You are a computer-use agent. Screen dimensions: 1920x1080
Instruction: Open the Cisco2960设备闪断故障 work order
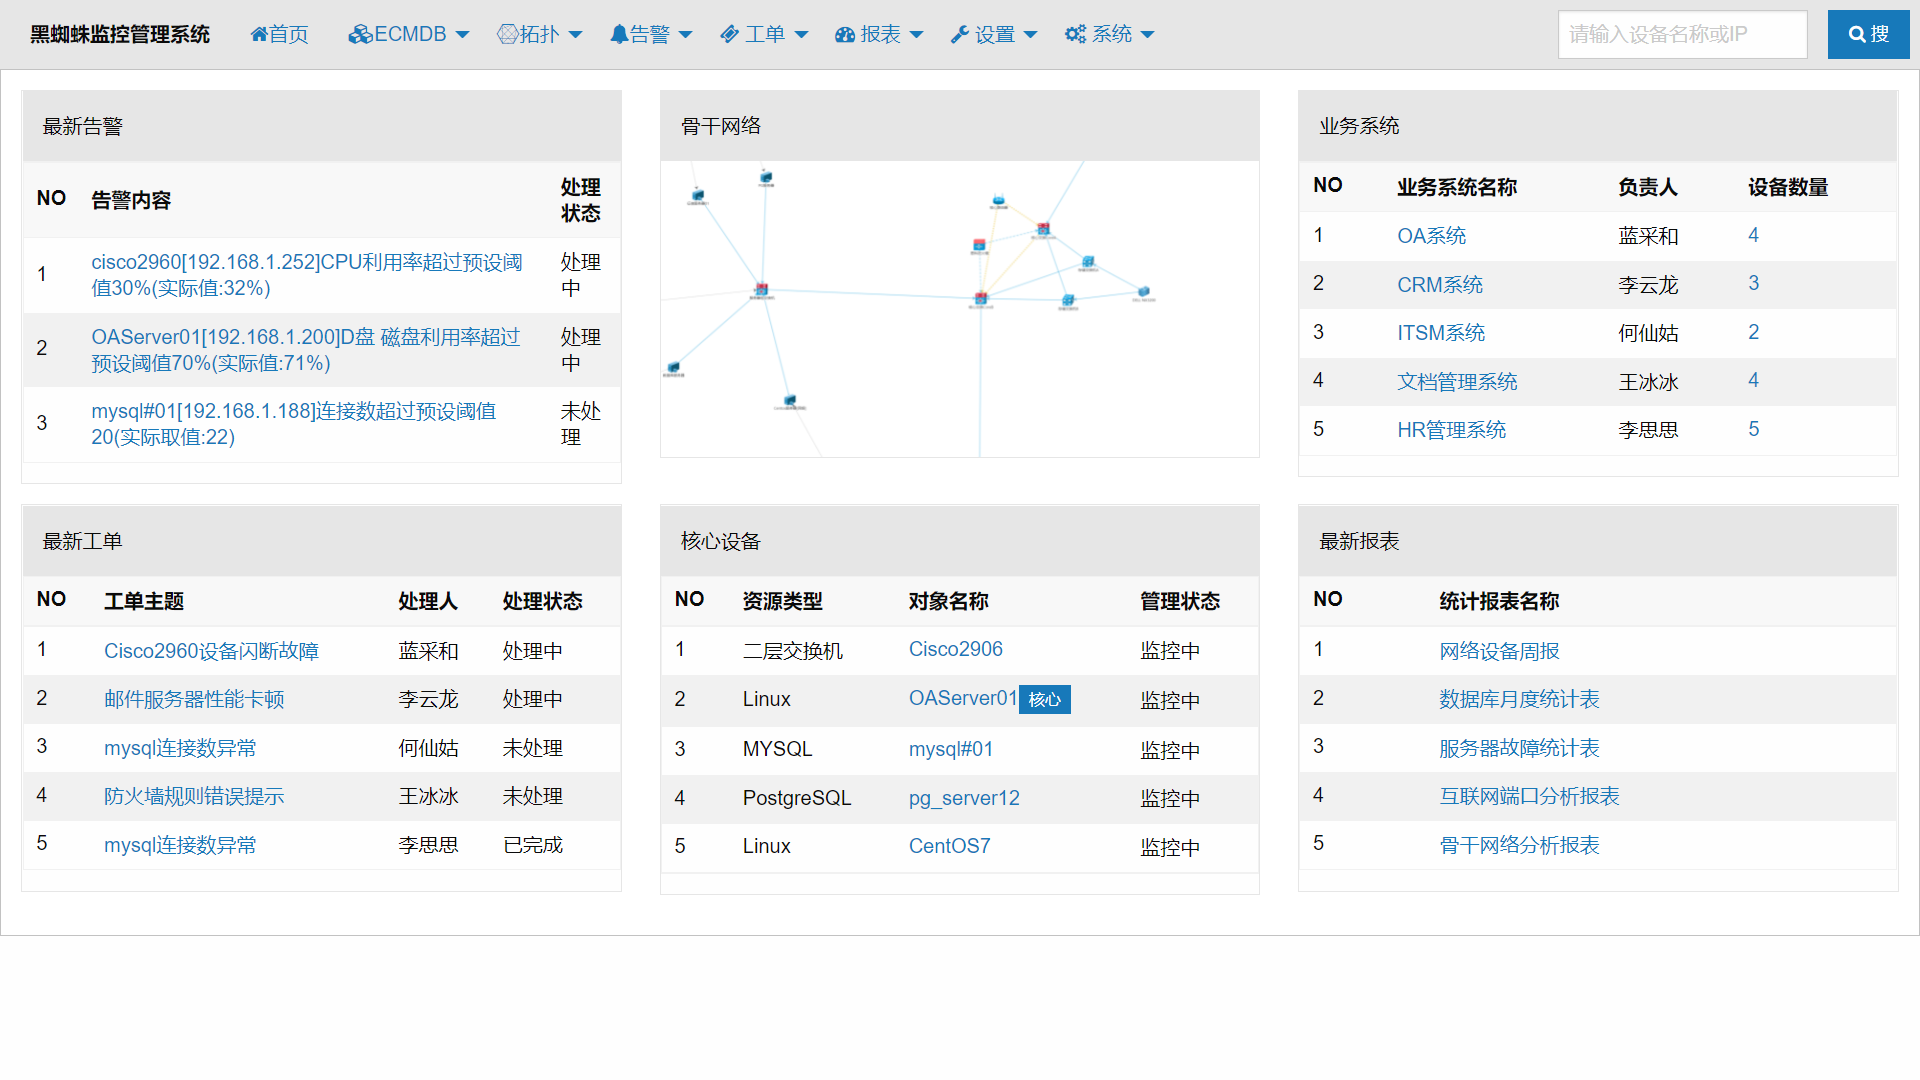click(211, 651)
